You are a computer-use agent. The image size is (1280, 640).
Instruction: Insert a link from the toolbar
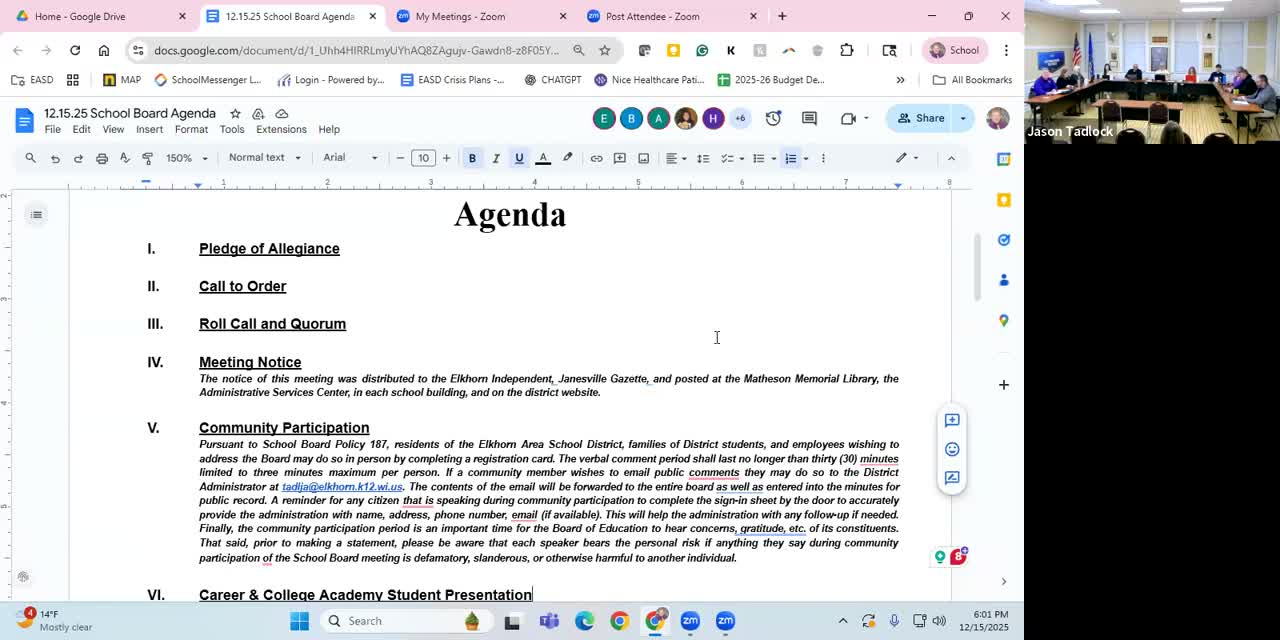596,158
